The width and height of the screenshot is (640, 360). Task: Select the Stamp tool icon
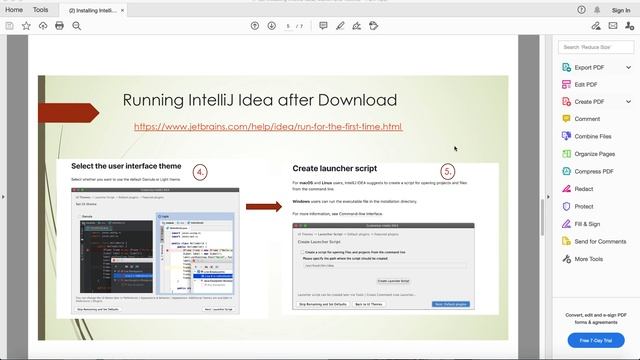[373, 26]
